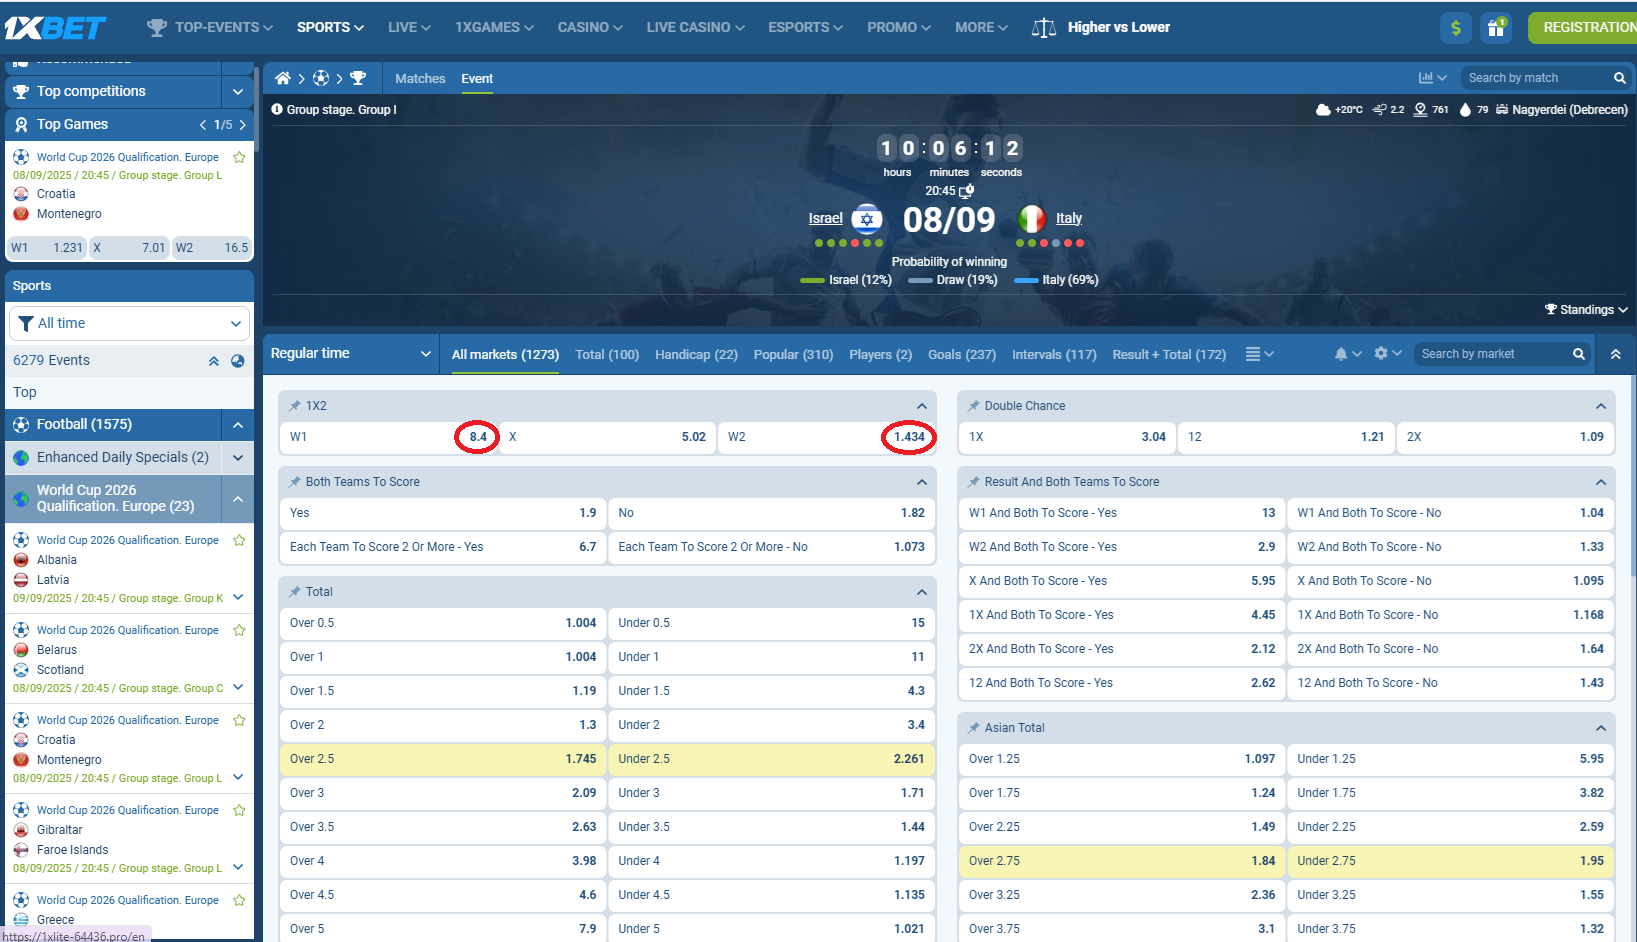The width and height of the screenshot is (1637, 942).
Task: Open the All time filter dropdown
Action: pos(130,324)
